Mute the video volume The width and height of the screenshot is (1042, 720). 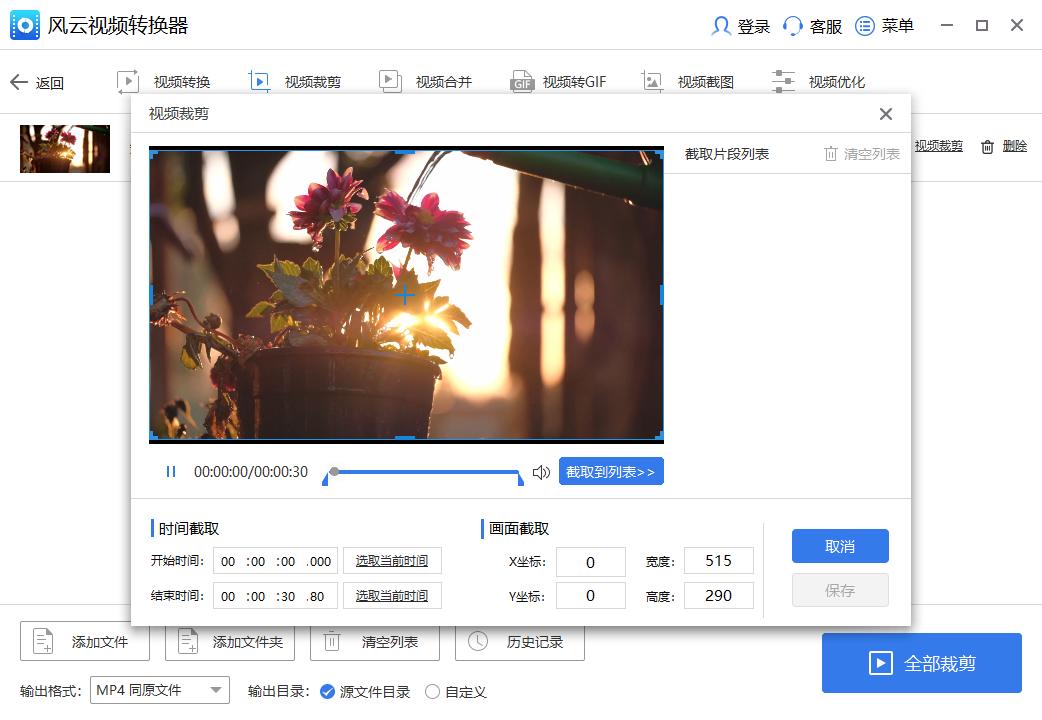[542, 471]
